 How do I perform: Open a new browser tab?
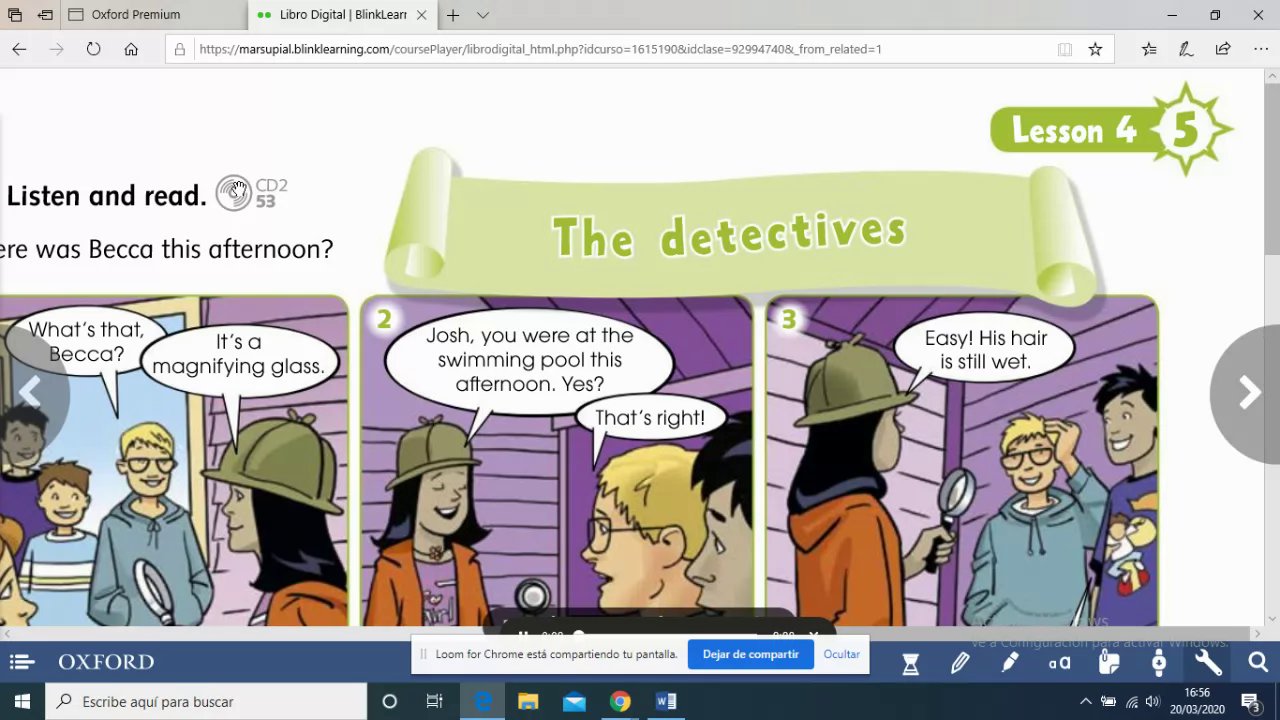click(x=453, y=15)
